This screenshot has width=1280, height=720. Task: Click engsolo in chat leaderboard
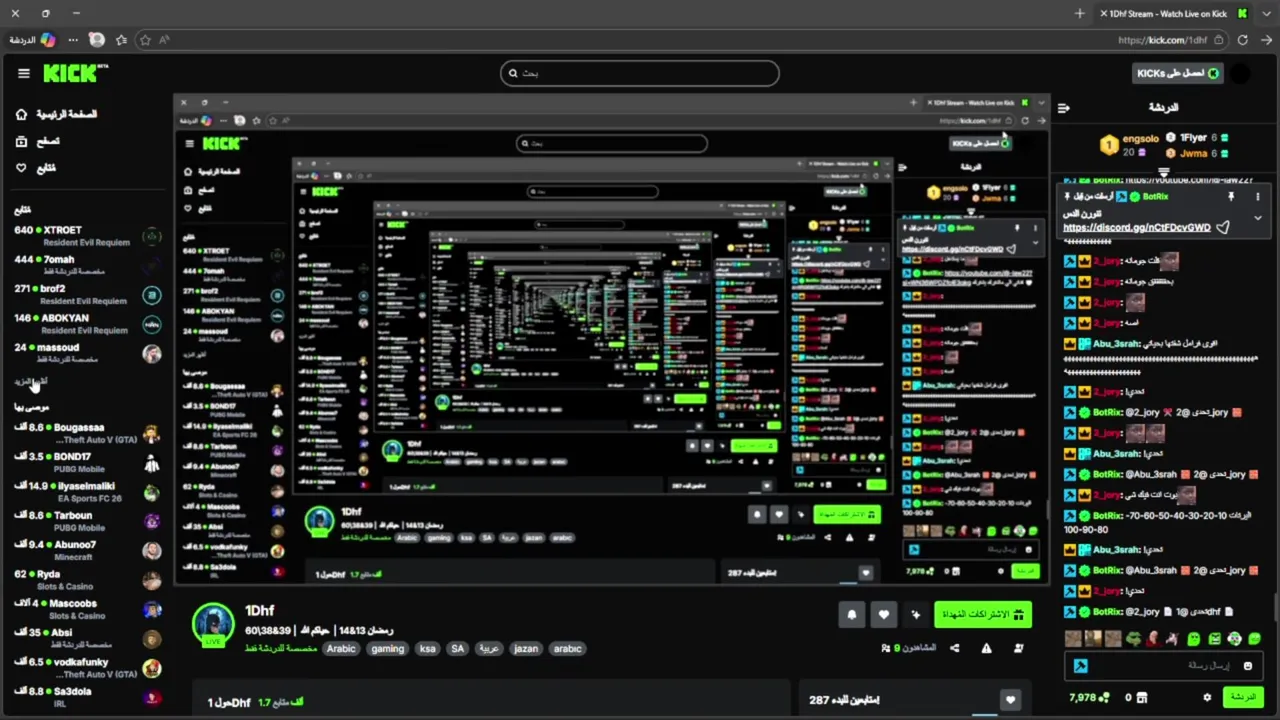click(x=1140, y=139)
